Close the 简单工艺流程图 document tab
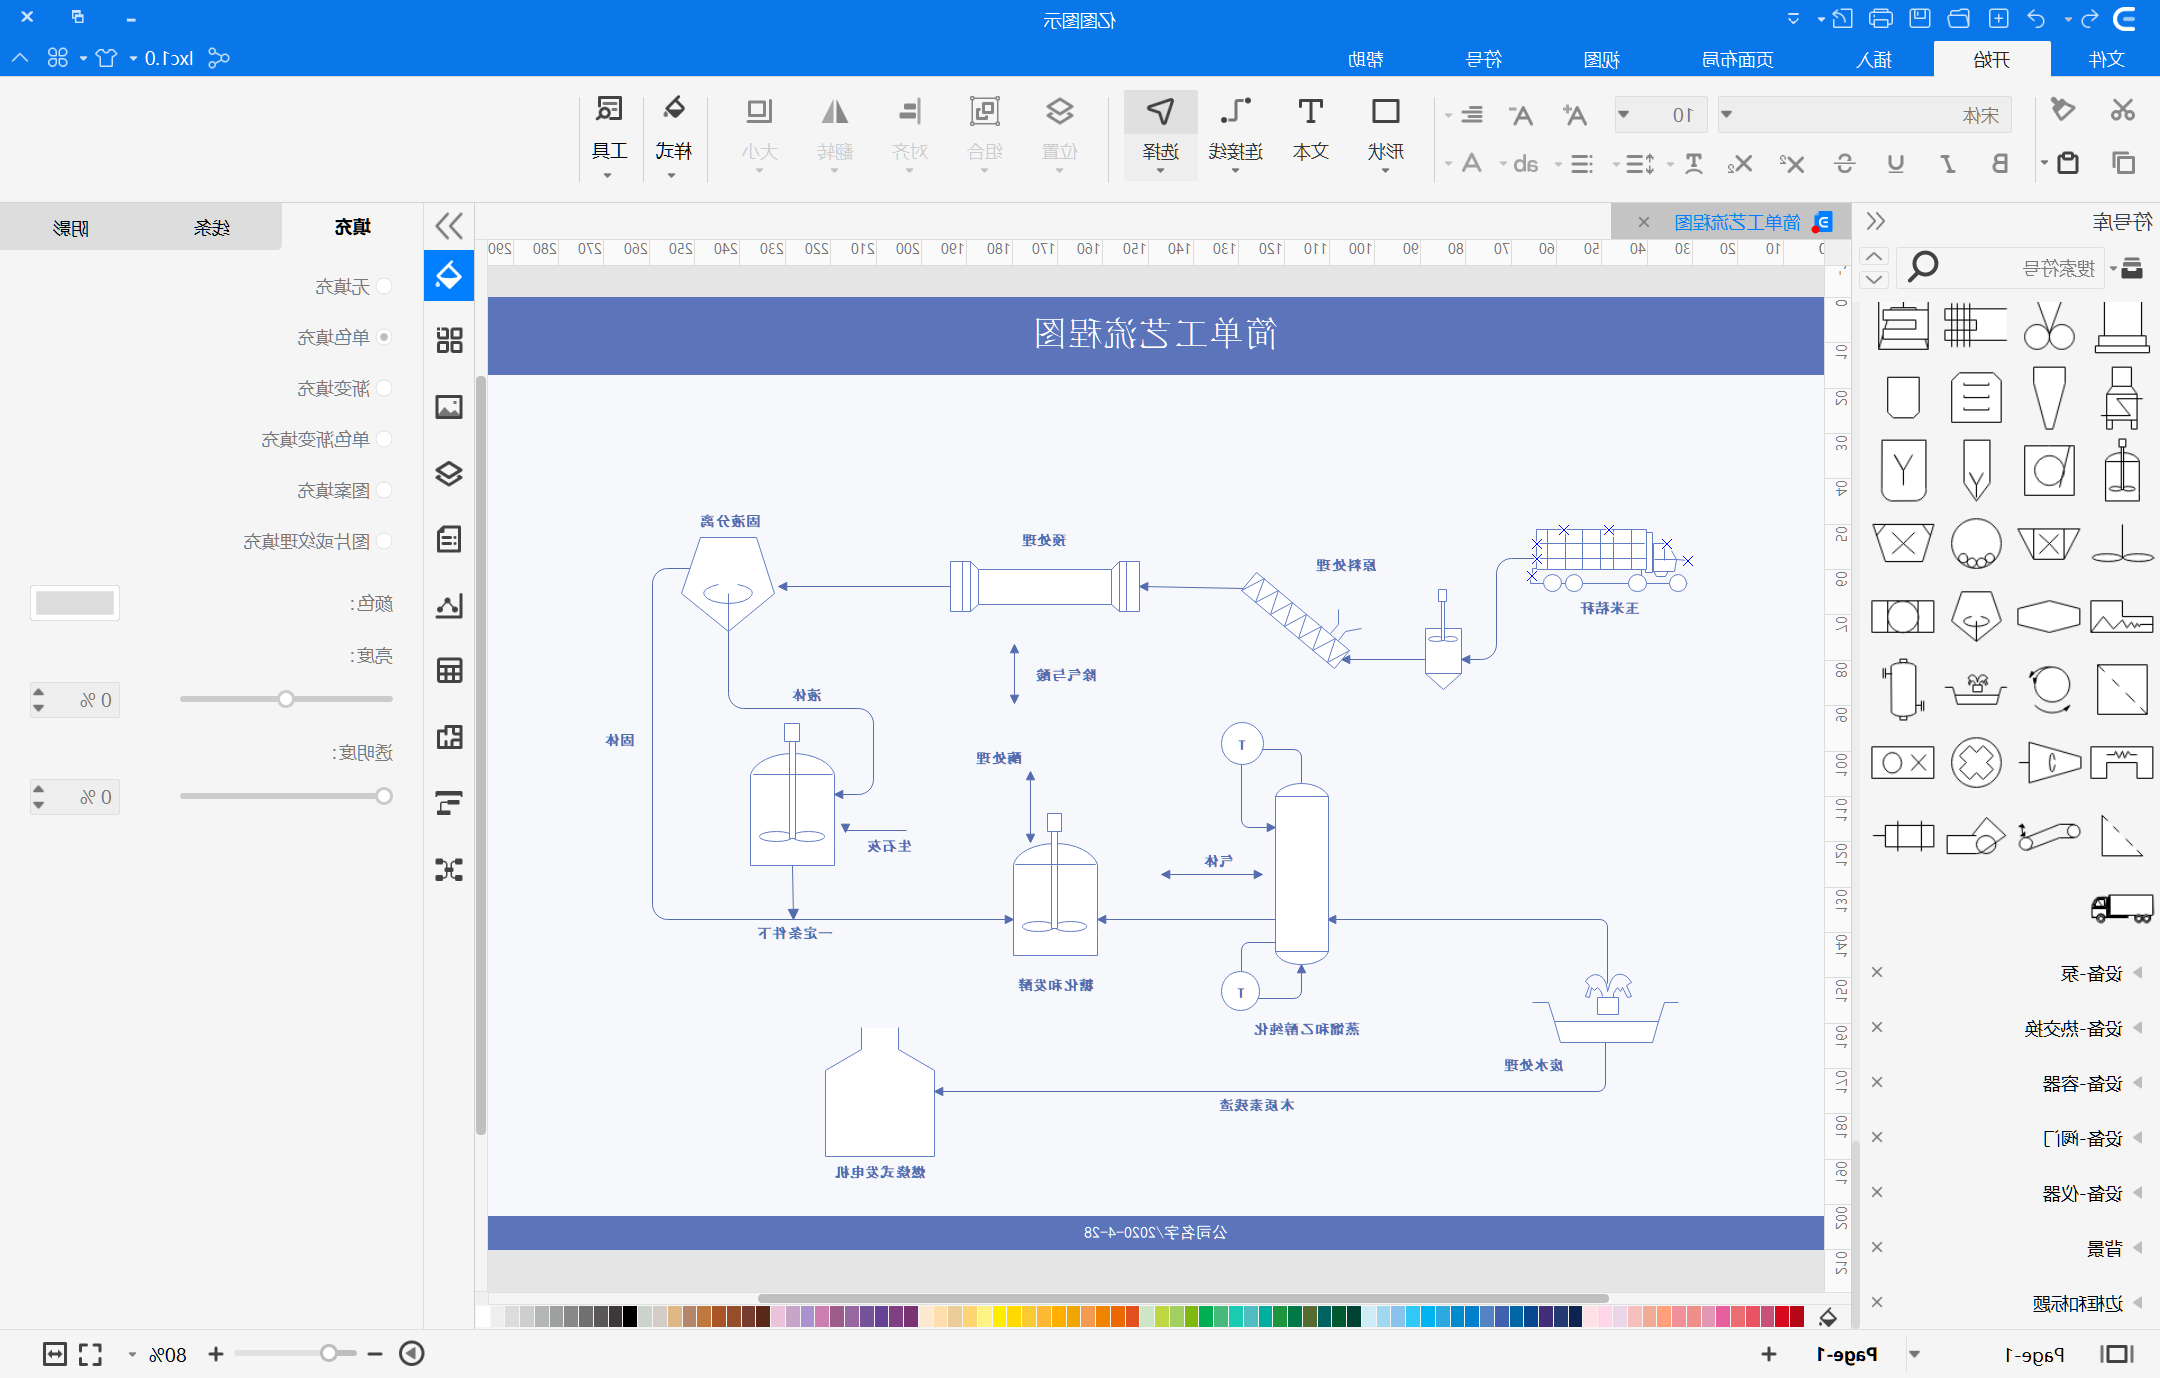Image resolution: width=2160 pixels, height=1378 pixels. (1644, 222)
